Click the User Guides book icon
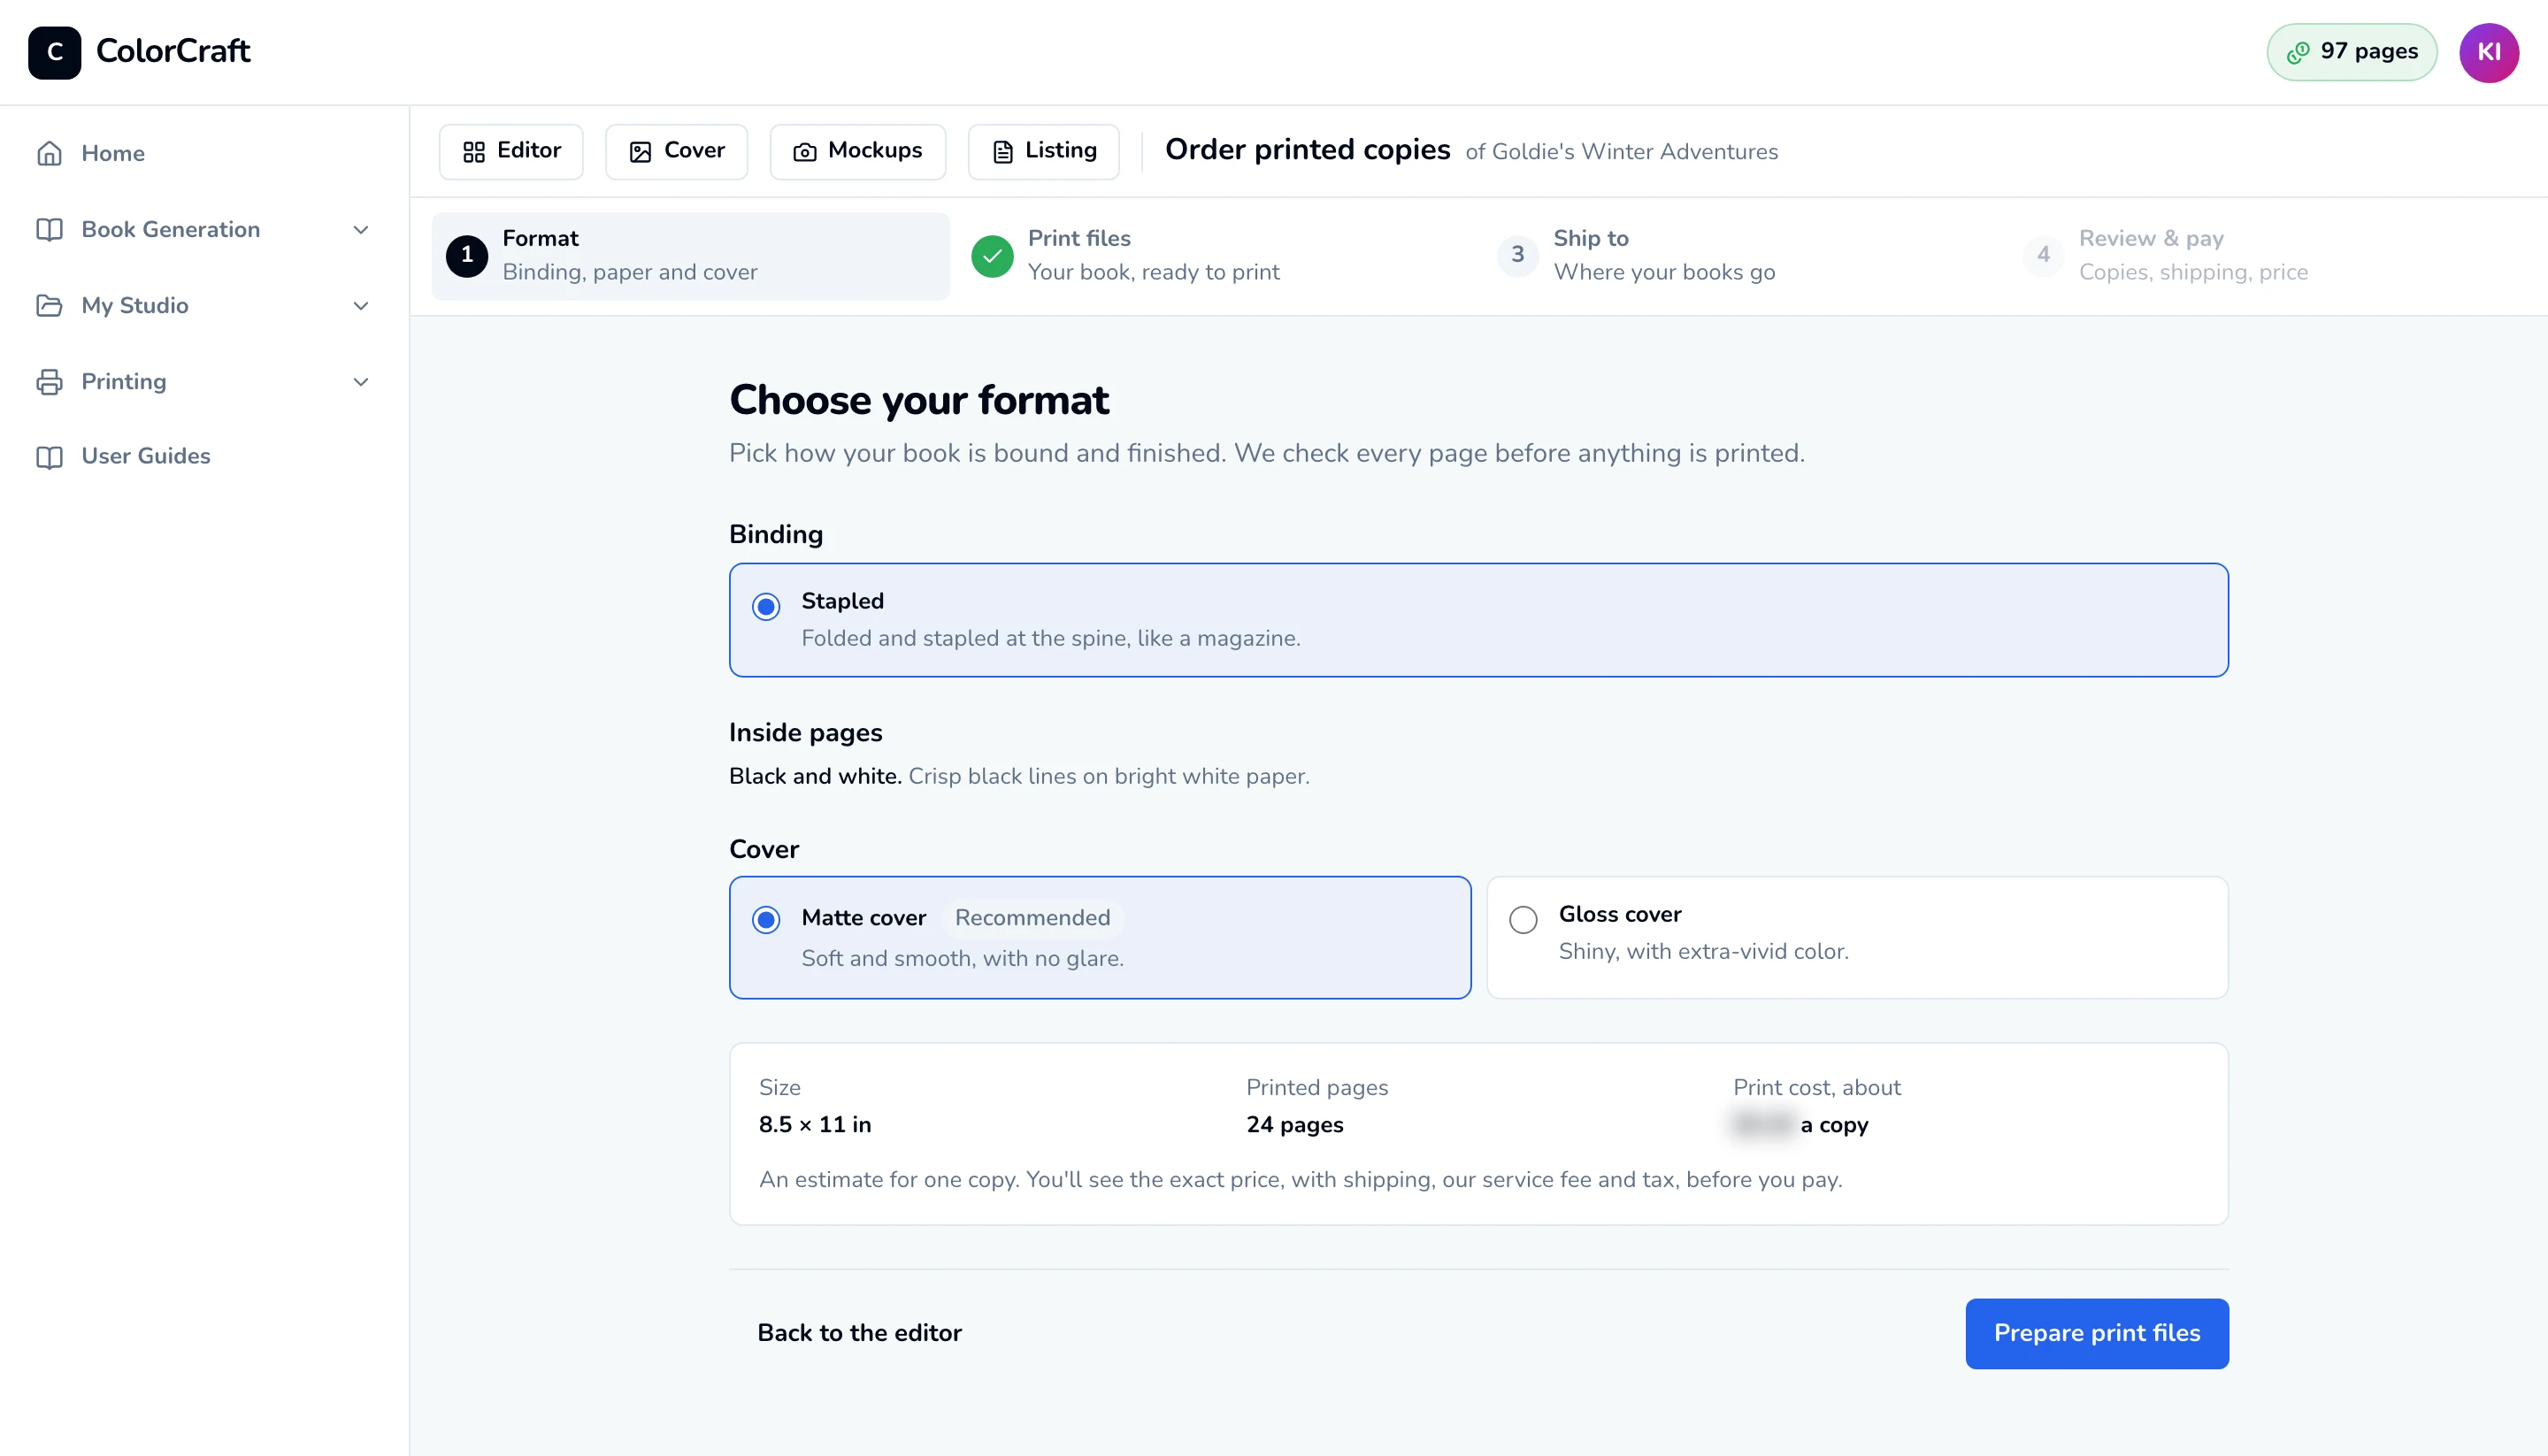This screenshot has height=1456, width=2548. point(49,456)
